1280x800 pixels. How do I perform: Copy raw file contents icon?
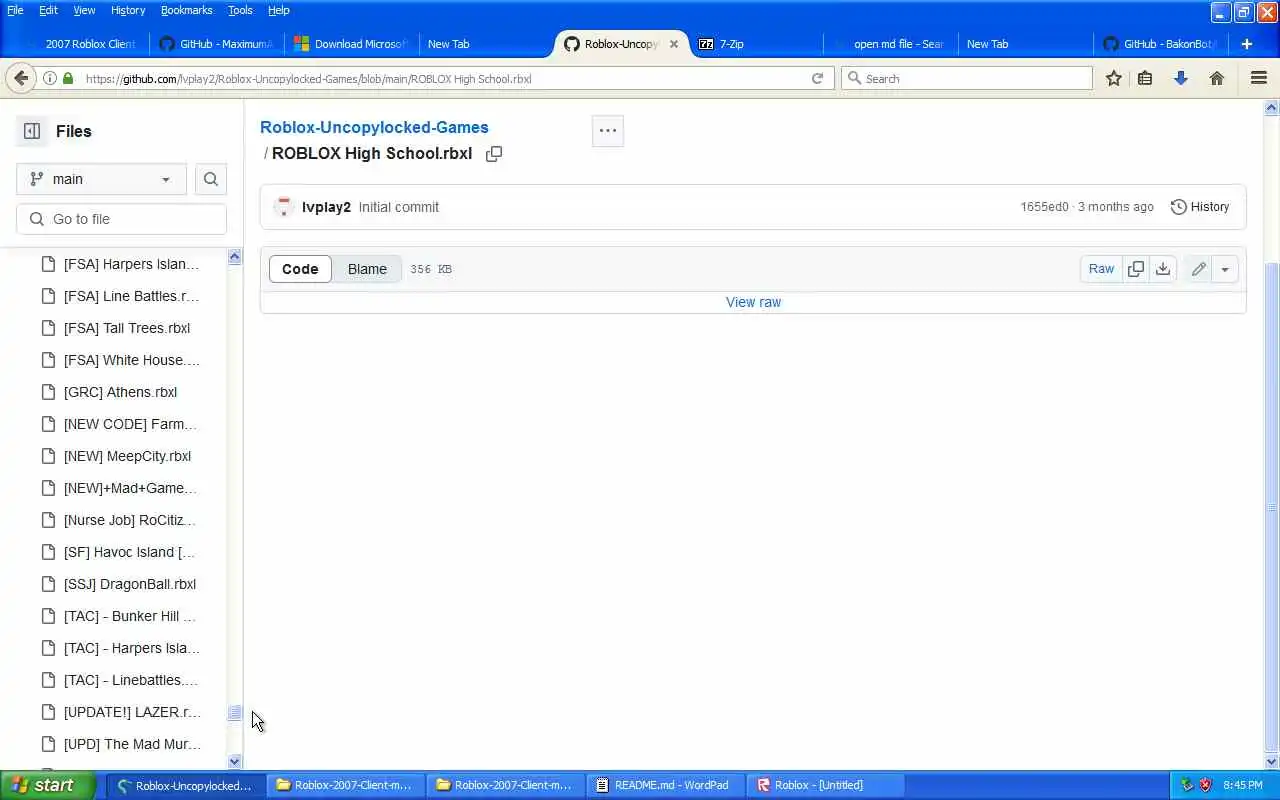point(1136,269)
